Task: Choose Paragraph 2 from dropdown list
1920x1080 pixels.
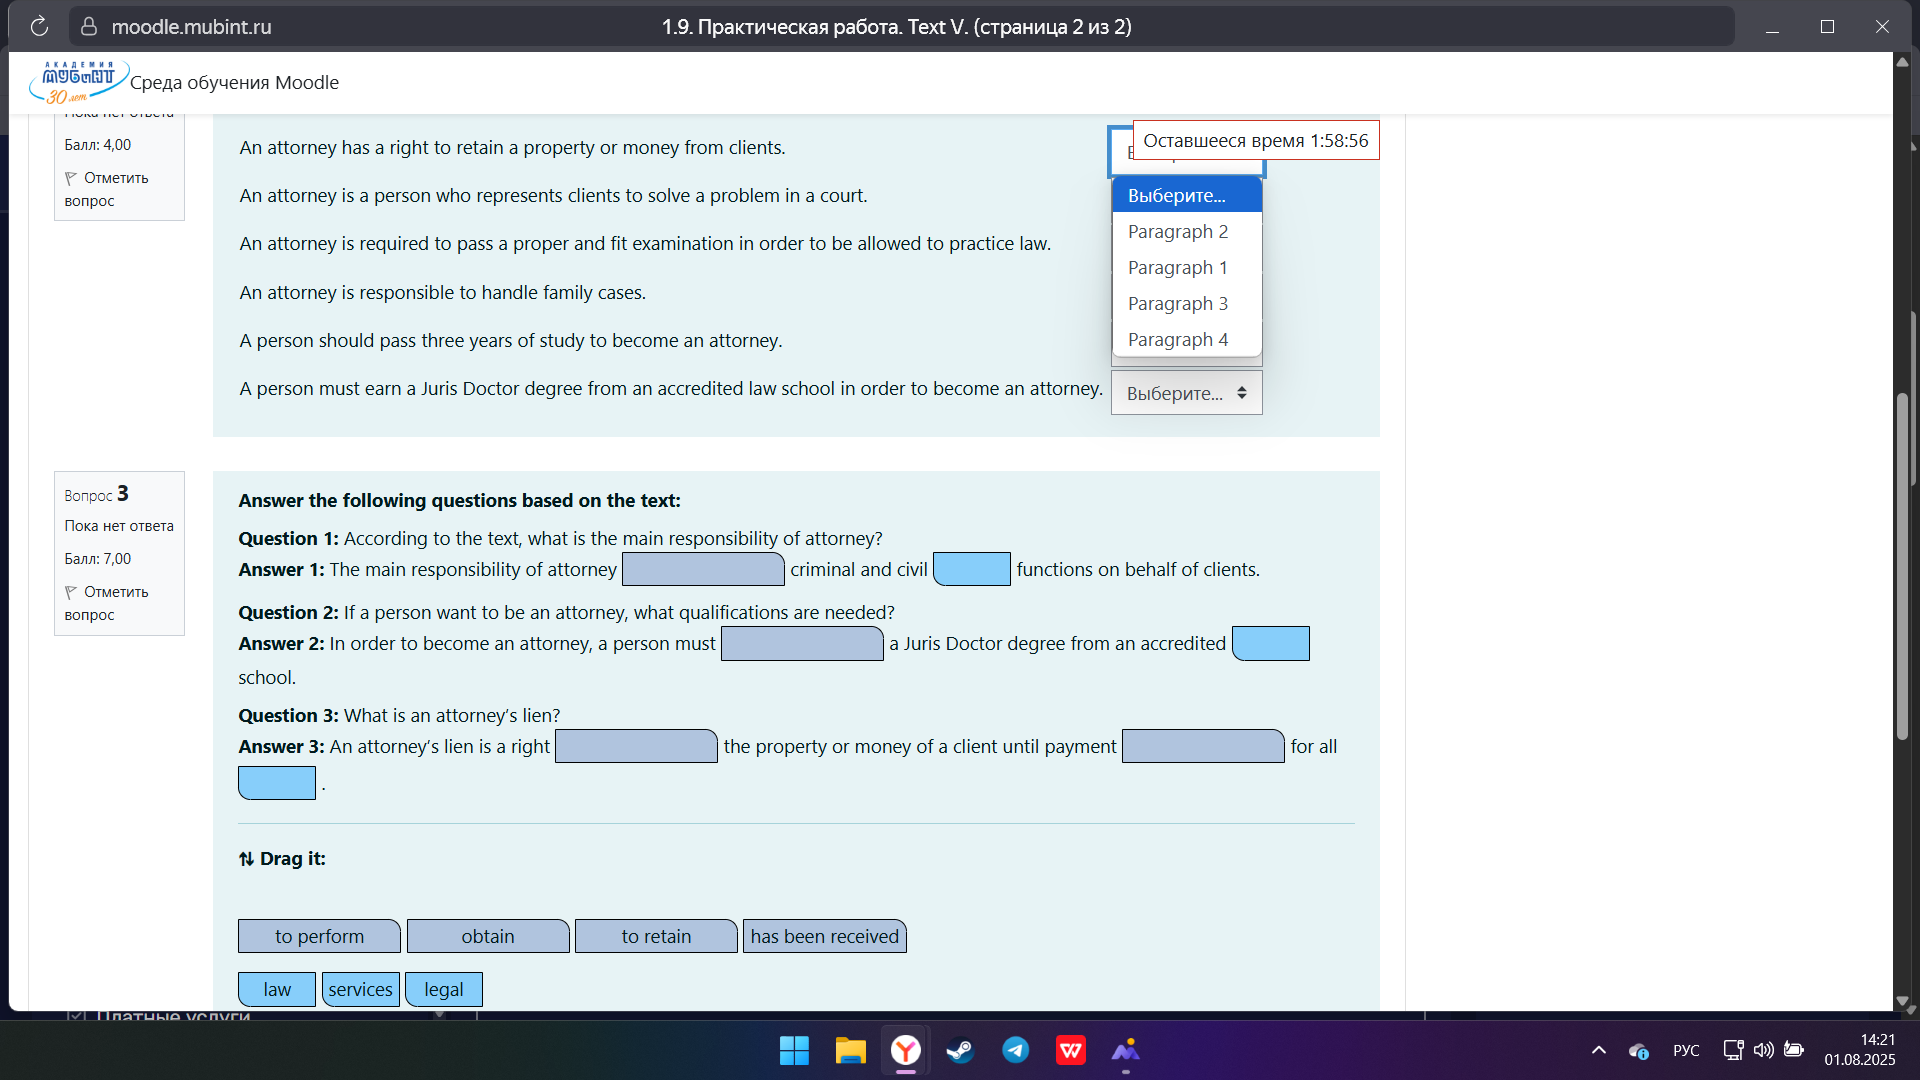Action: (x=1177, y=232)
